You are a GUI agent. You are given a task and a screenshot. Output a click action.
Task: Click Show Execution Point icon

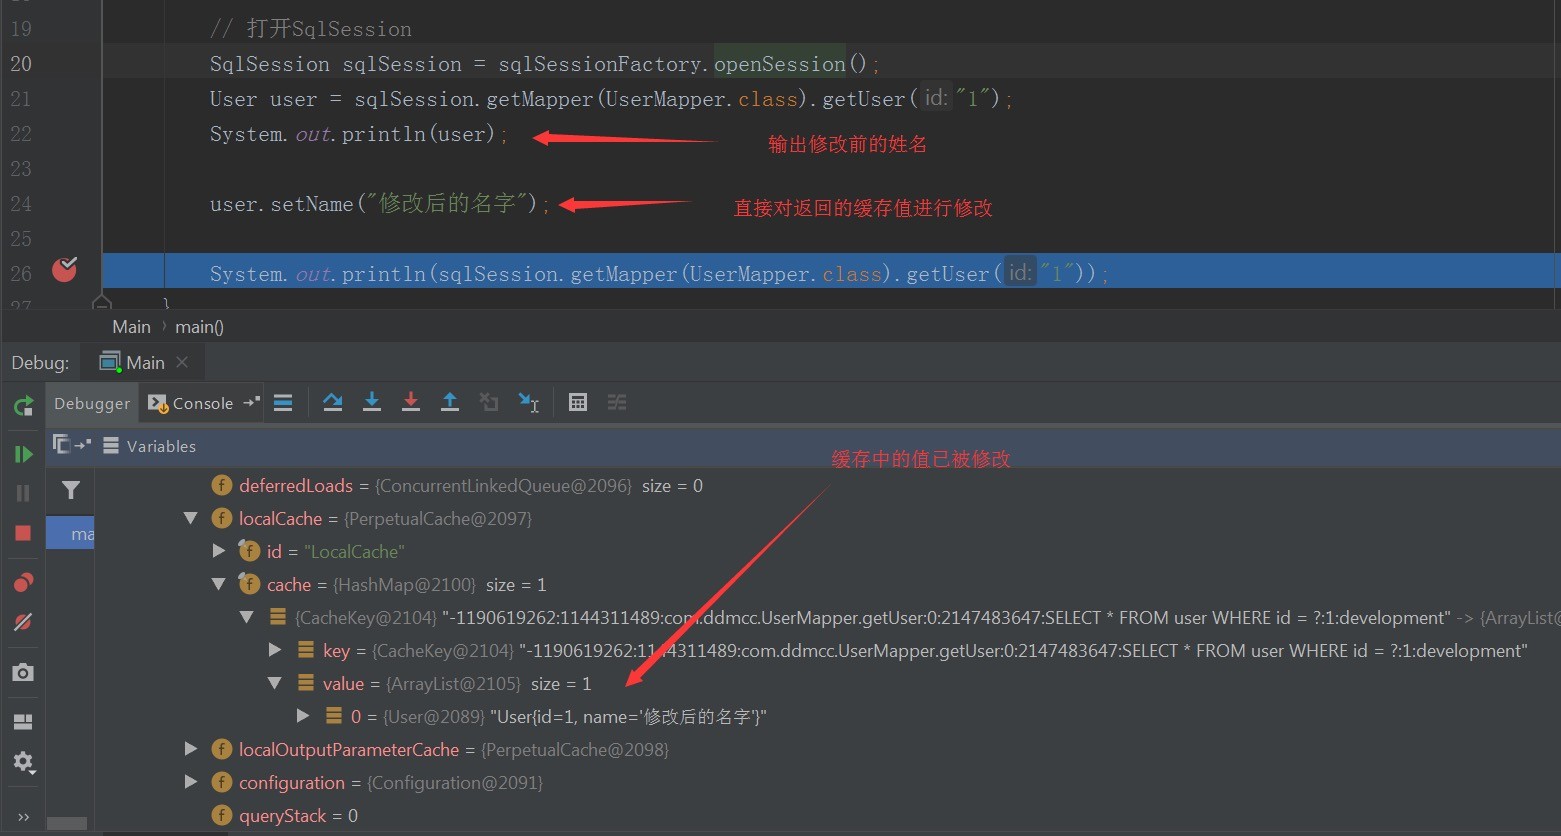(x=283, y=403)
